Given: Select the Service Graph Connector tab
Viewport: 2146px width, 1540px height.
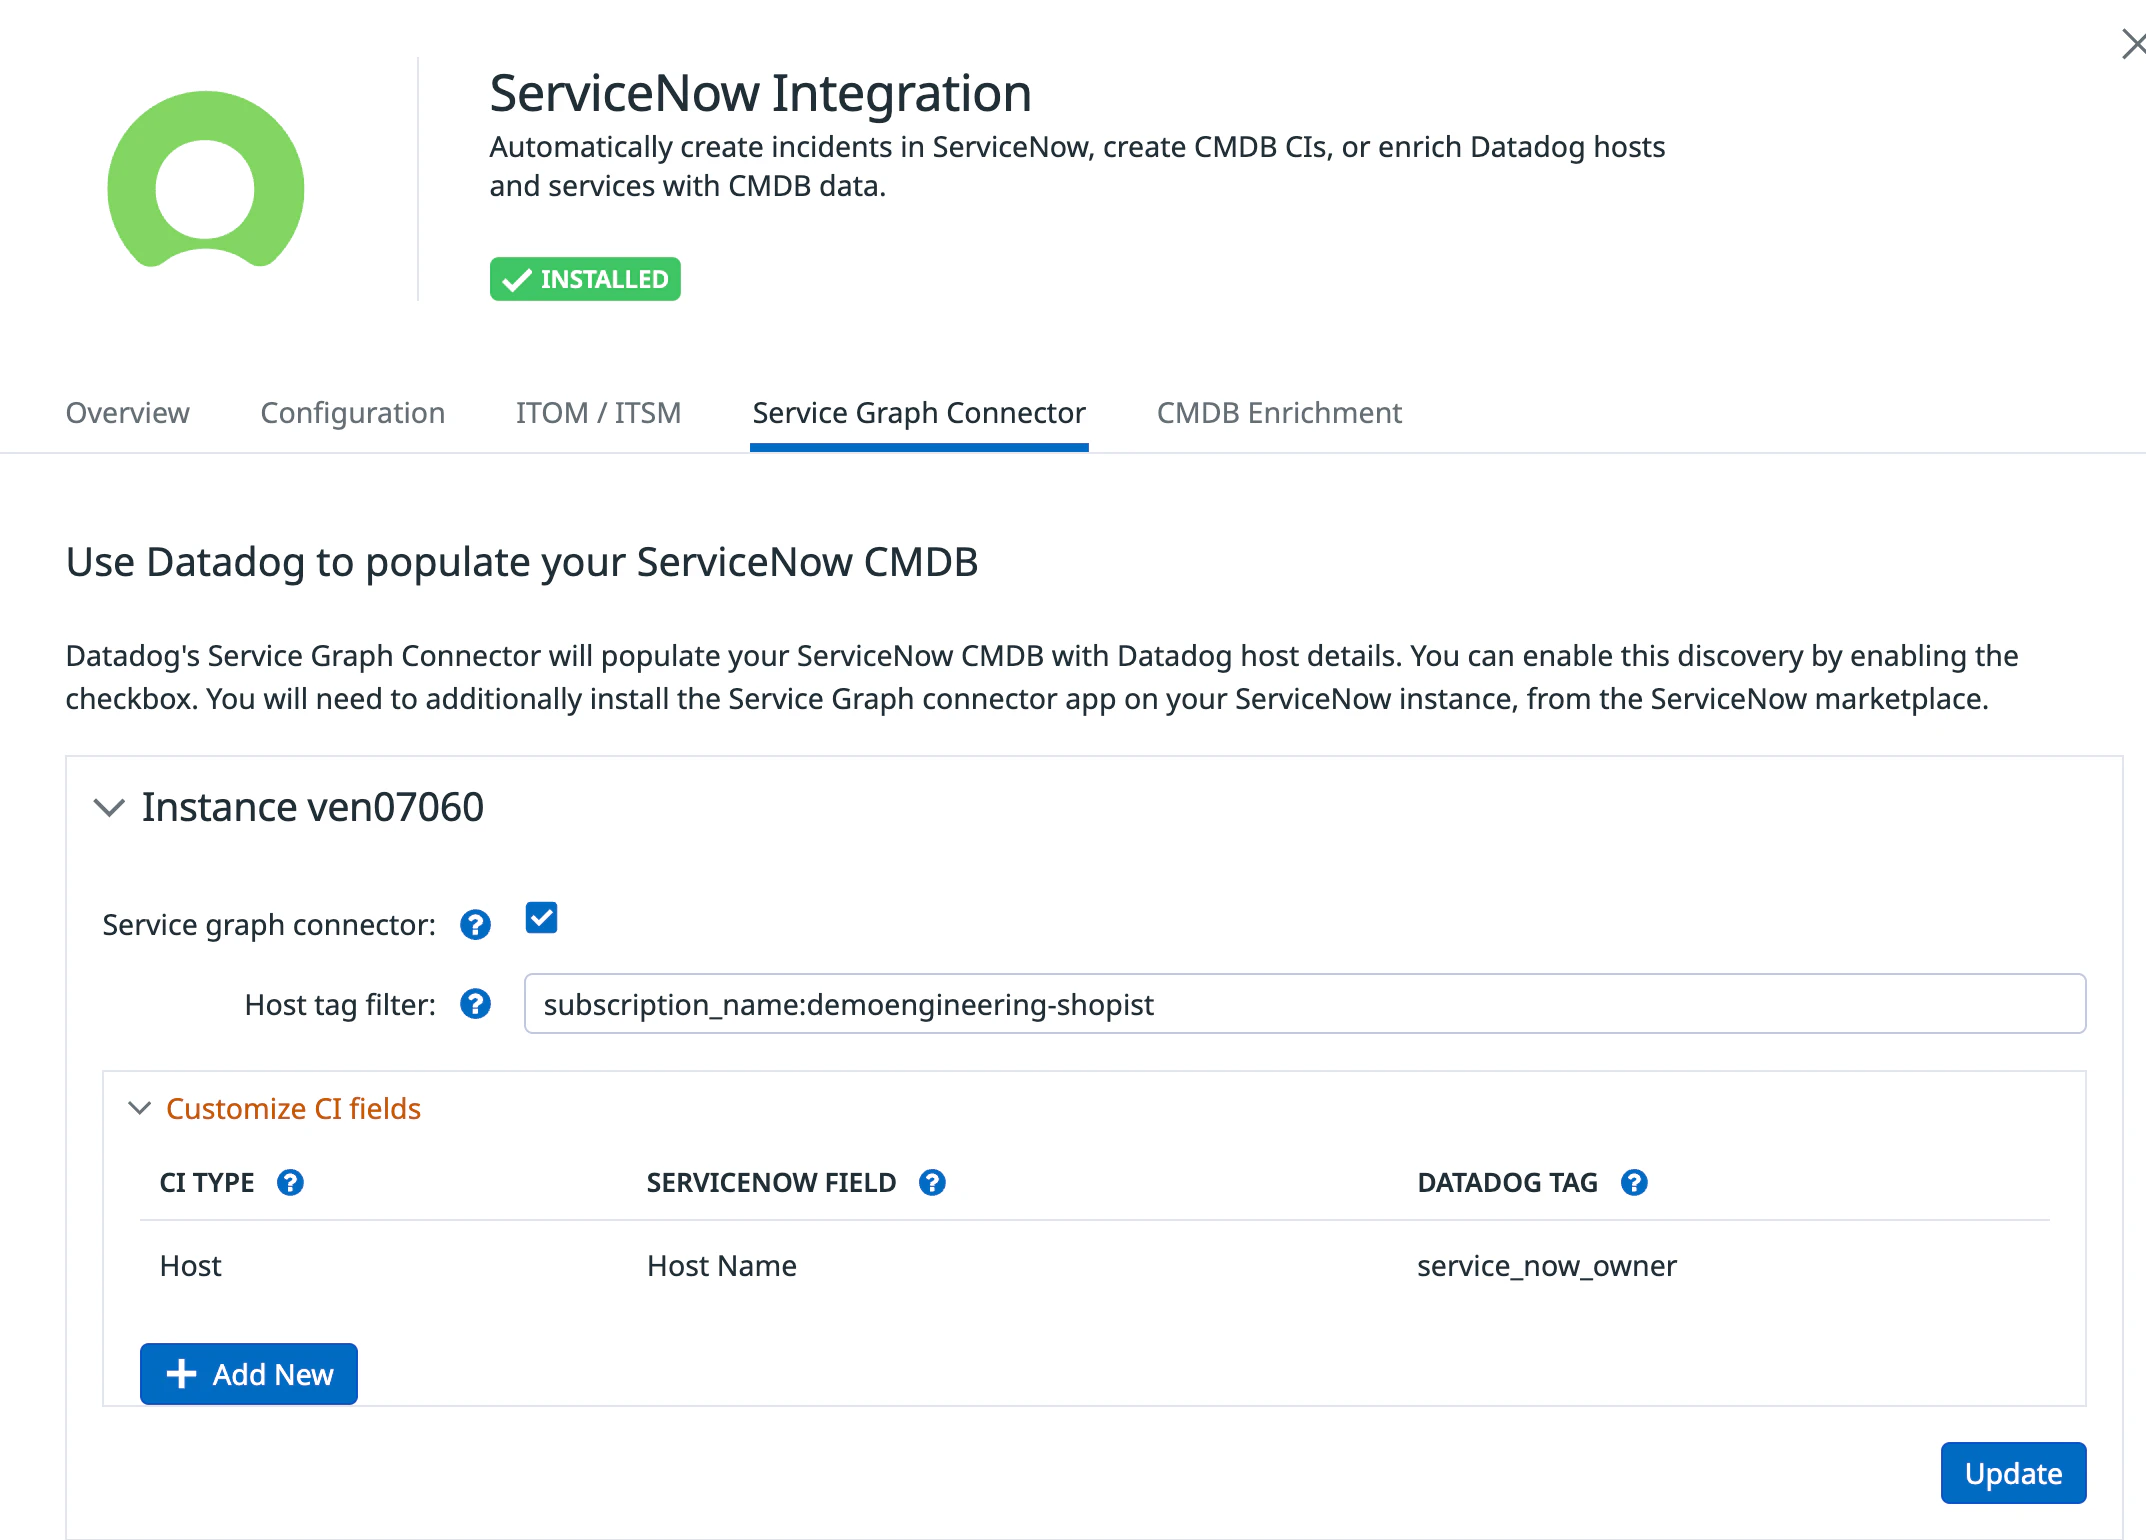Looking at the screenshot, I should (919, 413).
